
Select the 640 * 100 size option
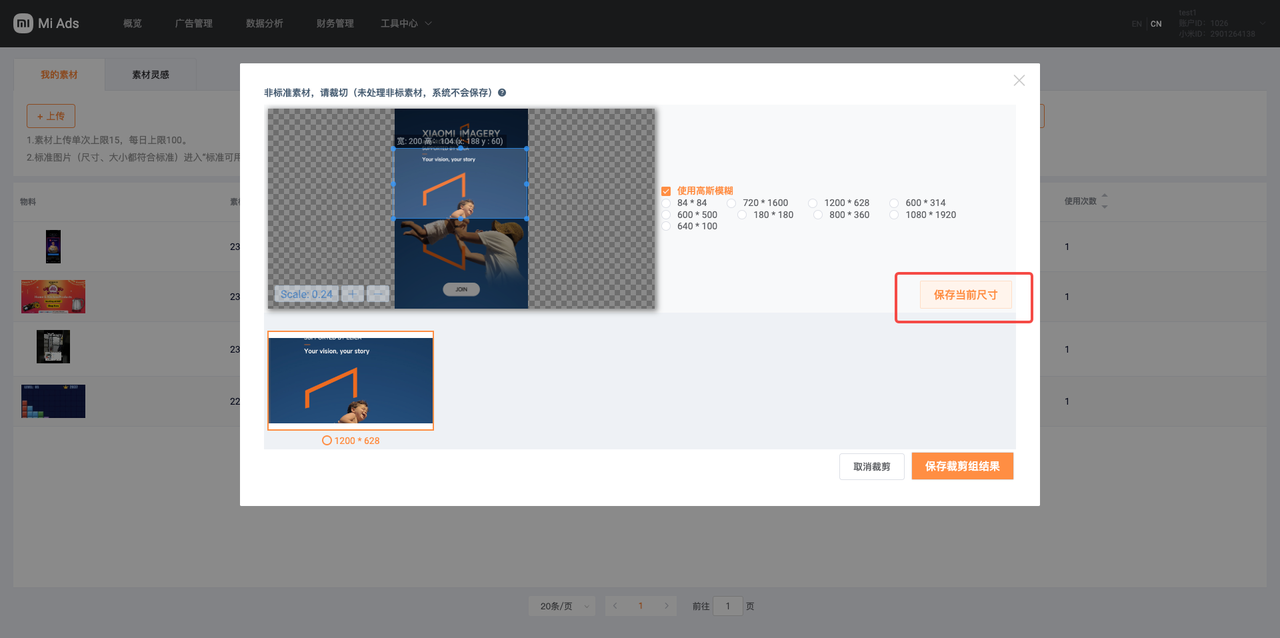pyautogui.click(x=667, y=227)
